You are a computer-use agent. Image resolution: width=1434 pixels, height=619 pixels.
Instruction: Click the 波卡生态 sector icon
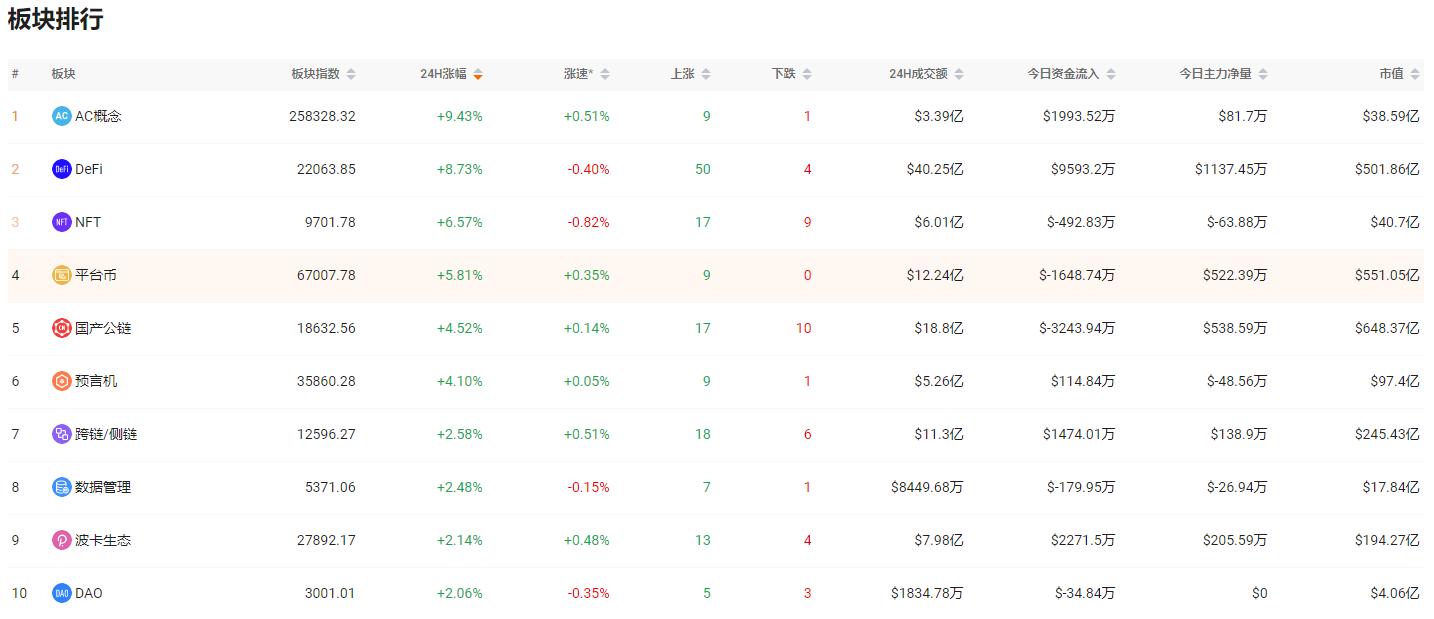tap(62, 540)
